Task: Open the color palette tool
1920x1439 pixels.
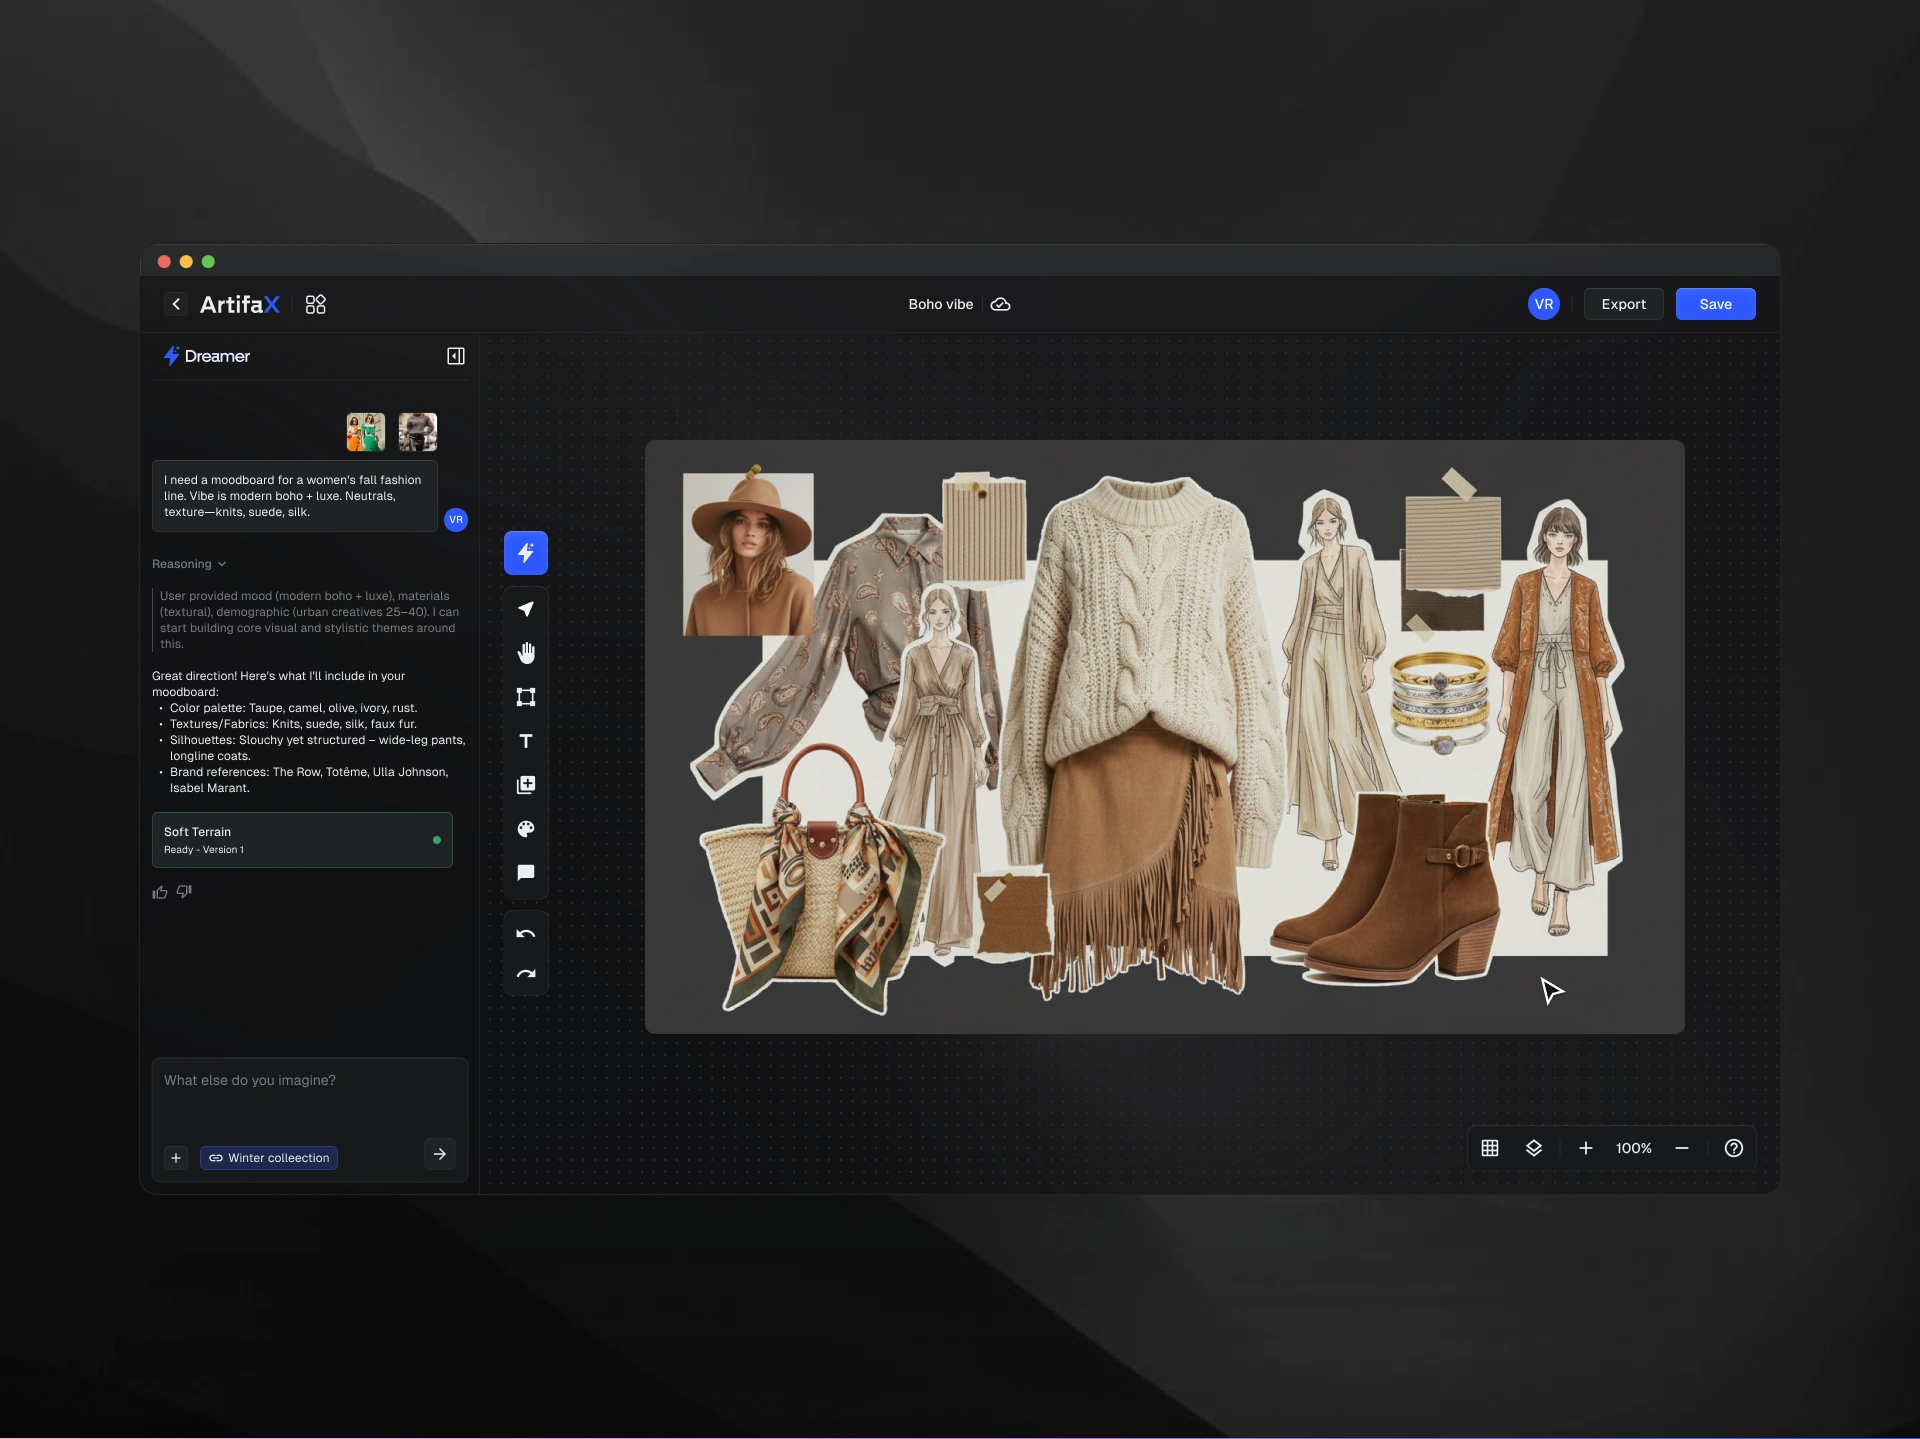Action: coord(525,829)
